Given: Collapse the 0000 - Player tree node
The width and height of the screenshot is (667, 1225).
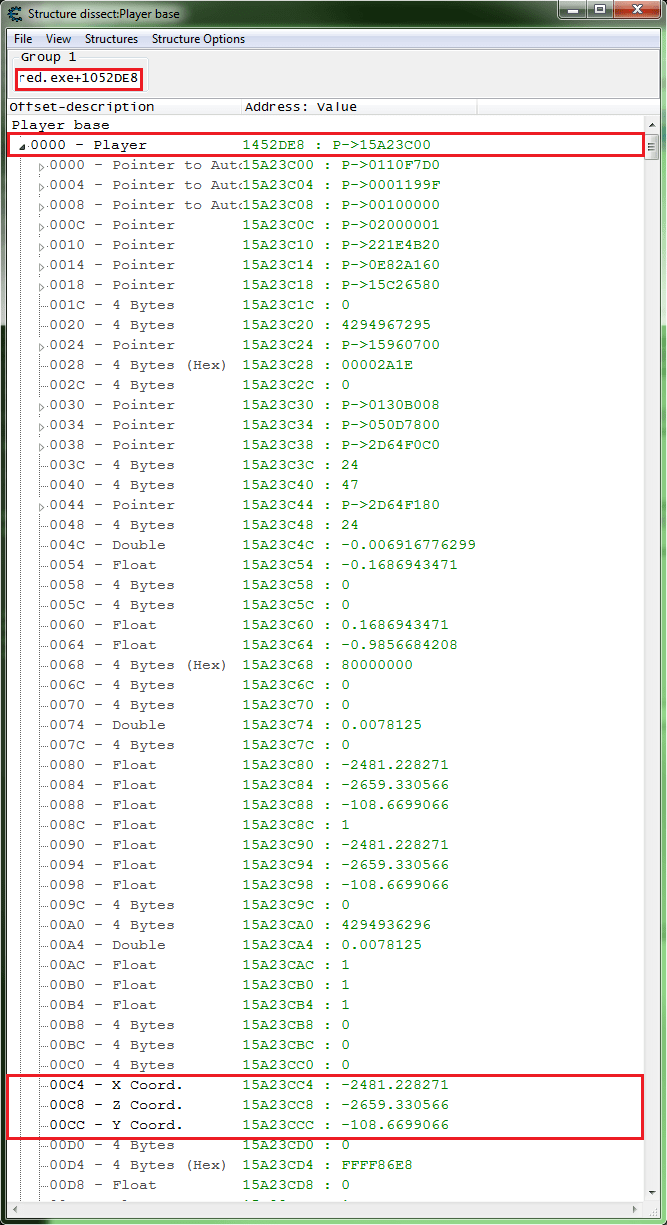Looking at the screenshot, I should tap(22, 146).
